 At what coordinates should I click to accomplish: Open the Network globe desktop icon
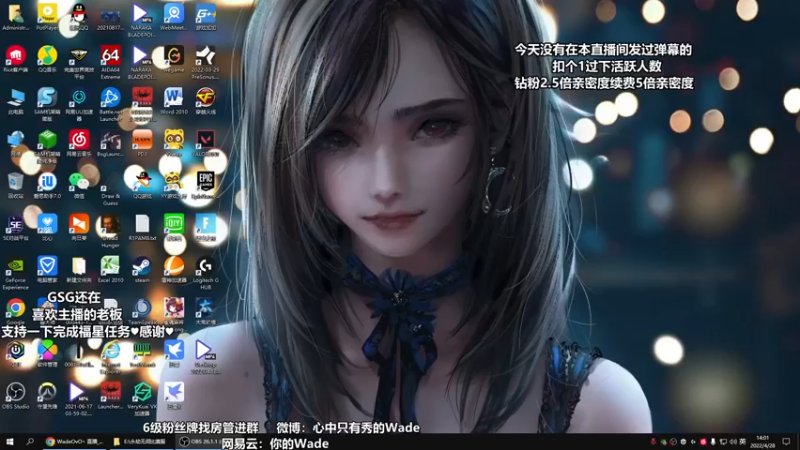click(x=15, y=143)
